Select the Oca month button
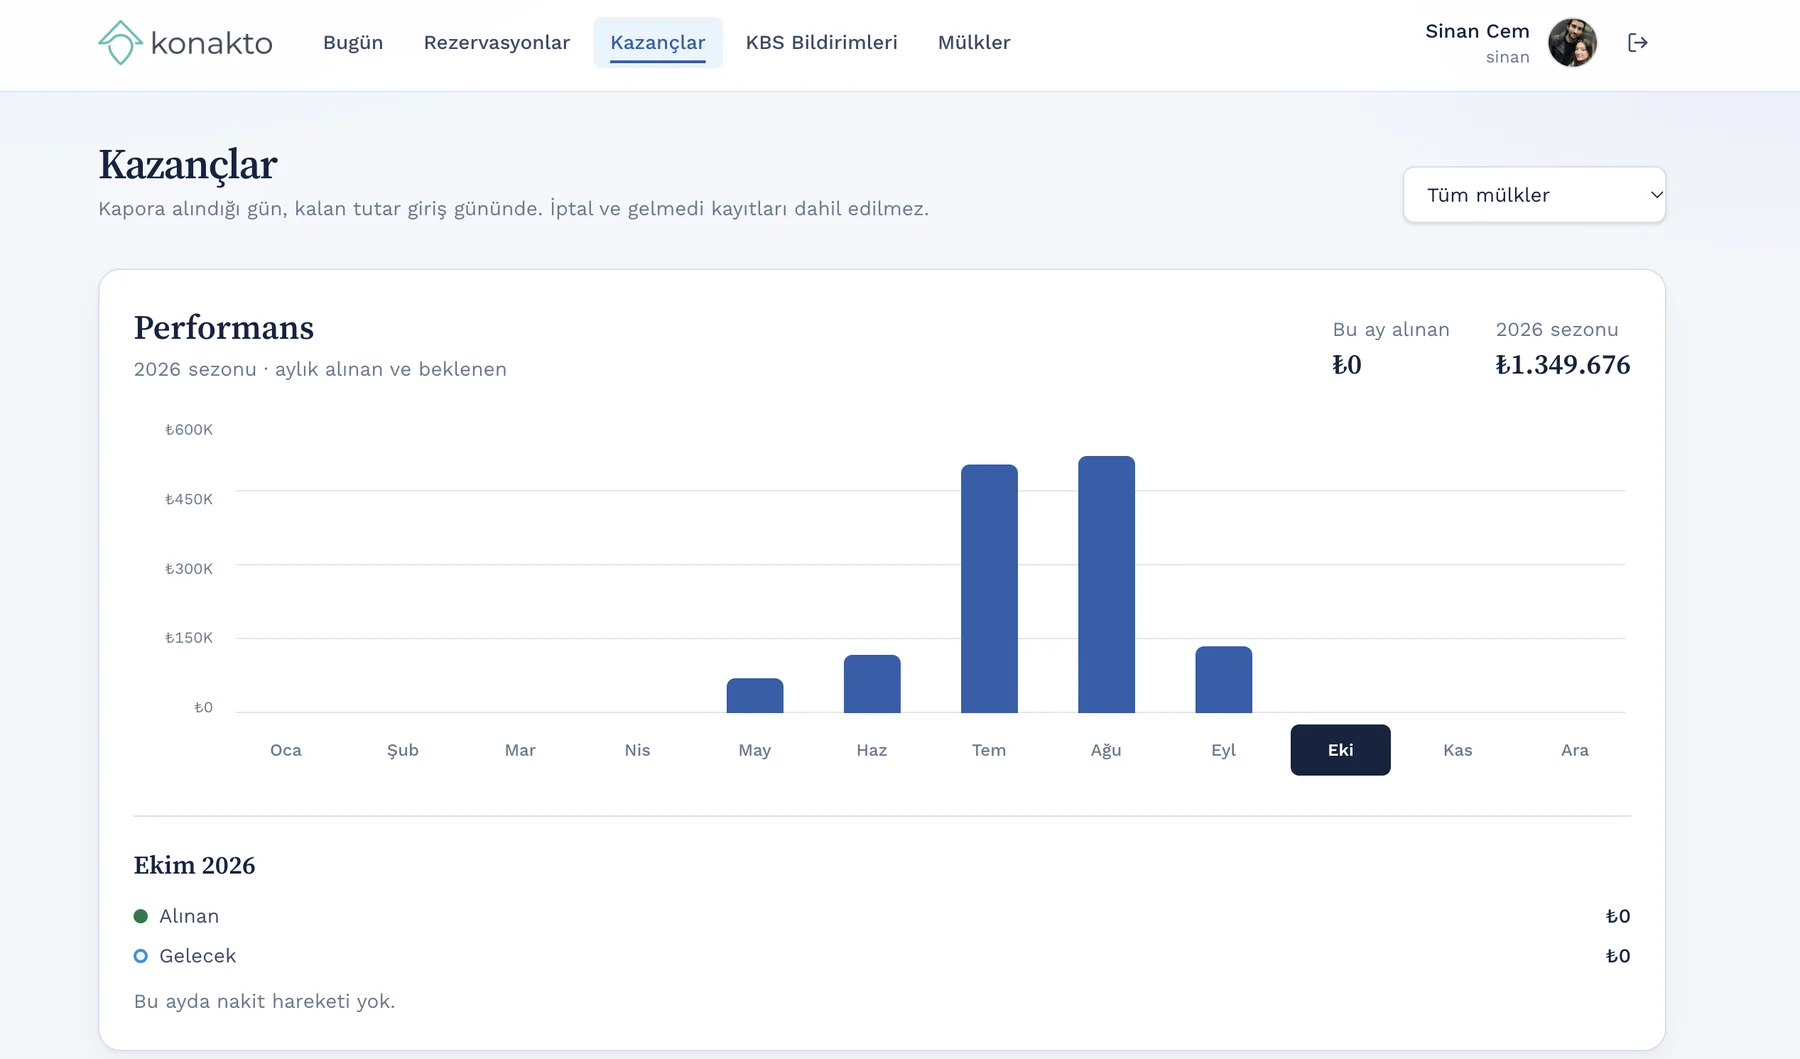Screen dimensions: 1800x1059 [286, 750]
